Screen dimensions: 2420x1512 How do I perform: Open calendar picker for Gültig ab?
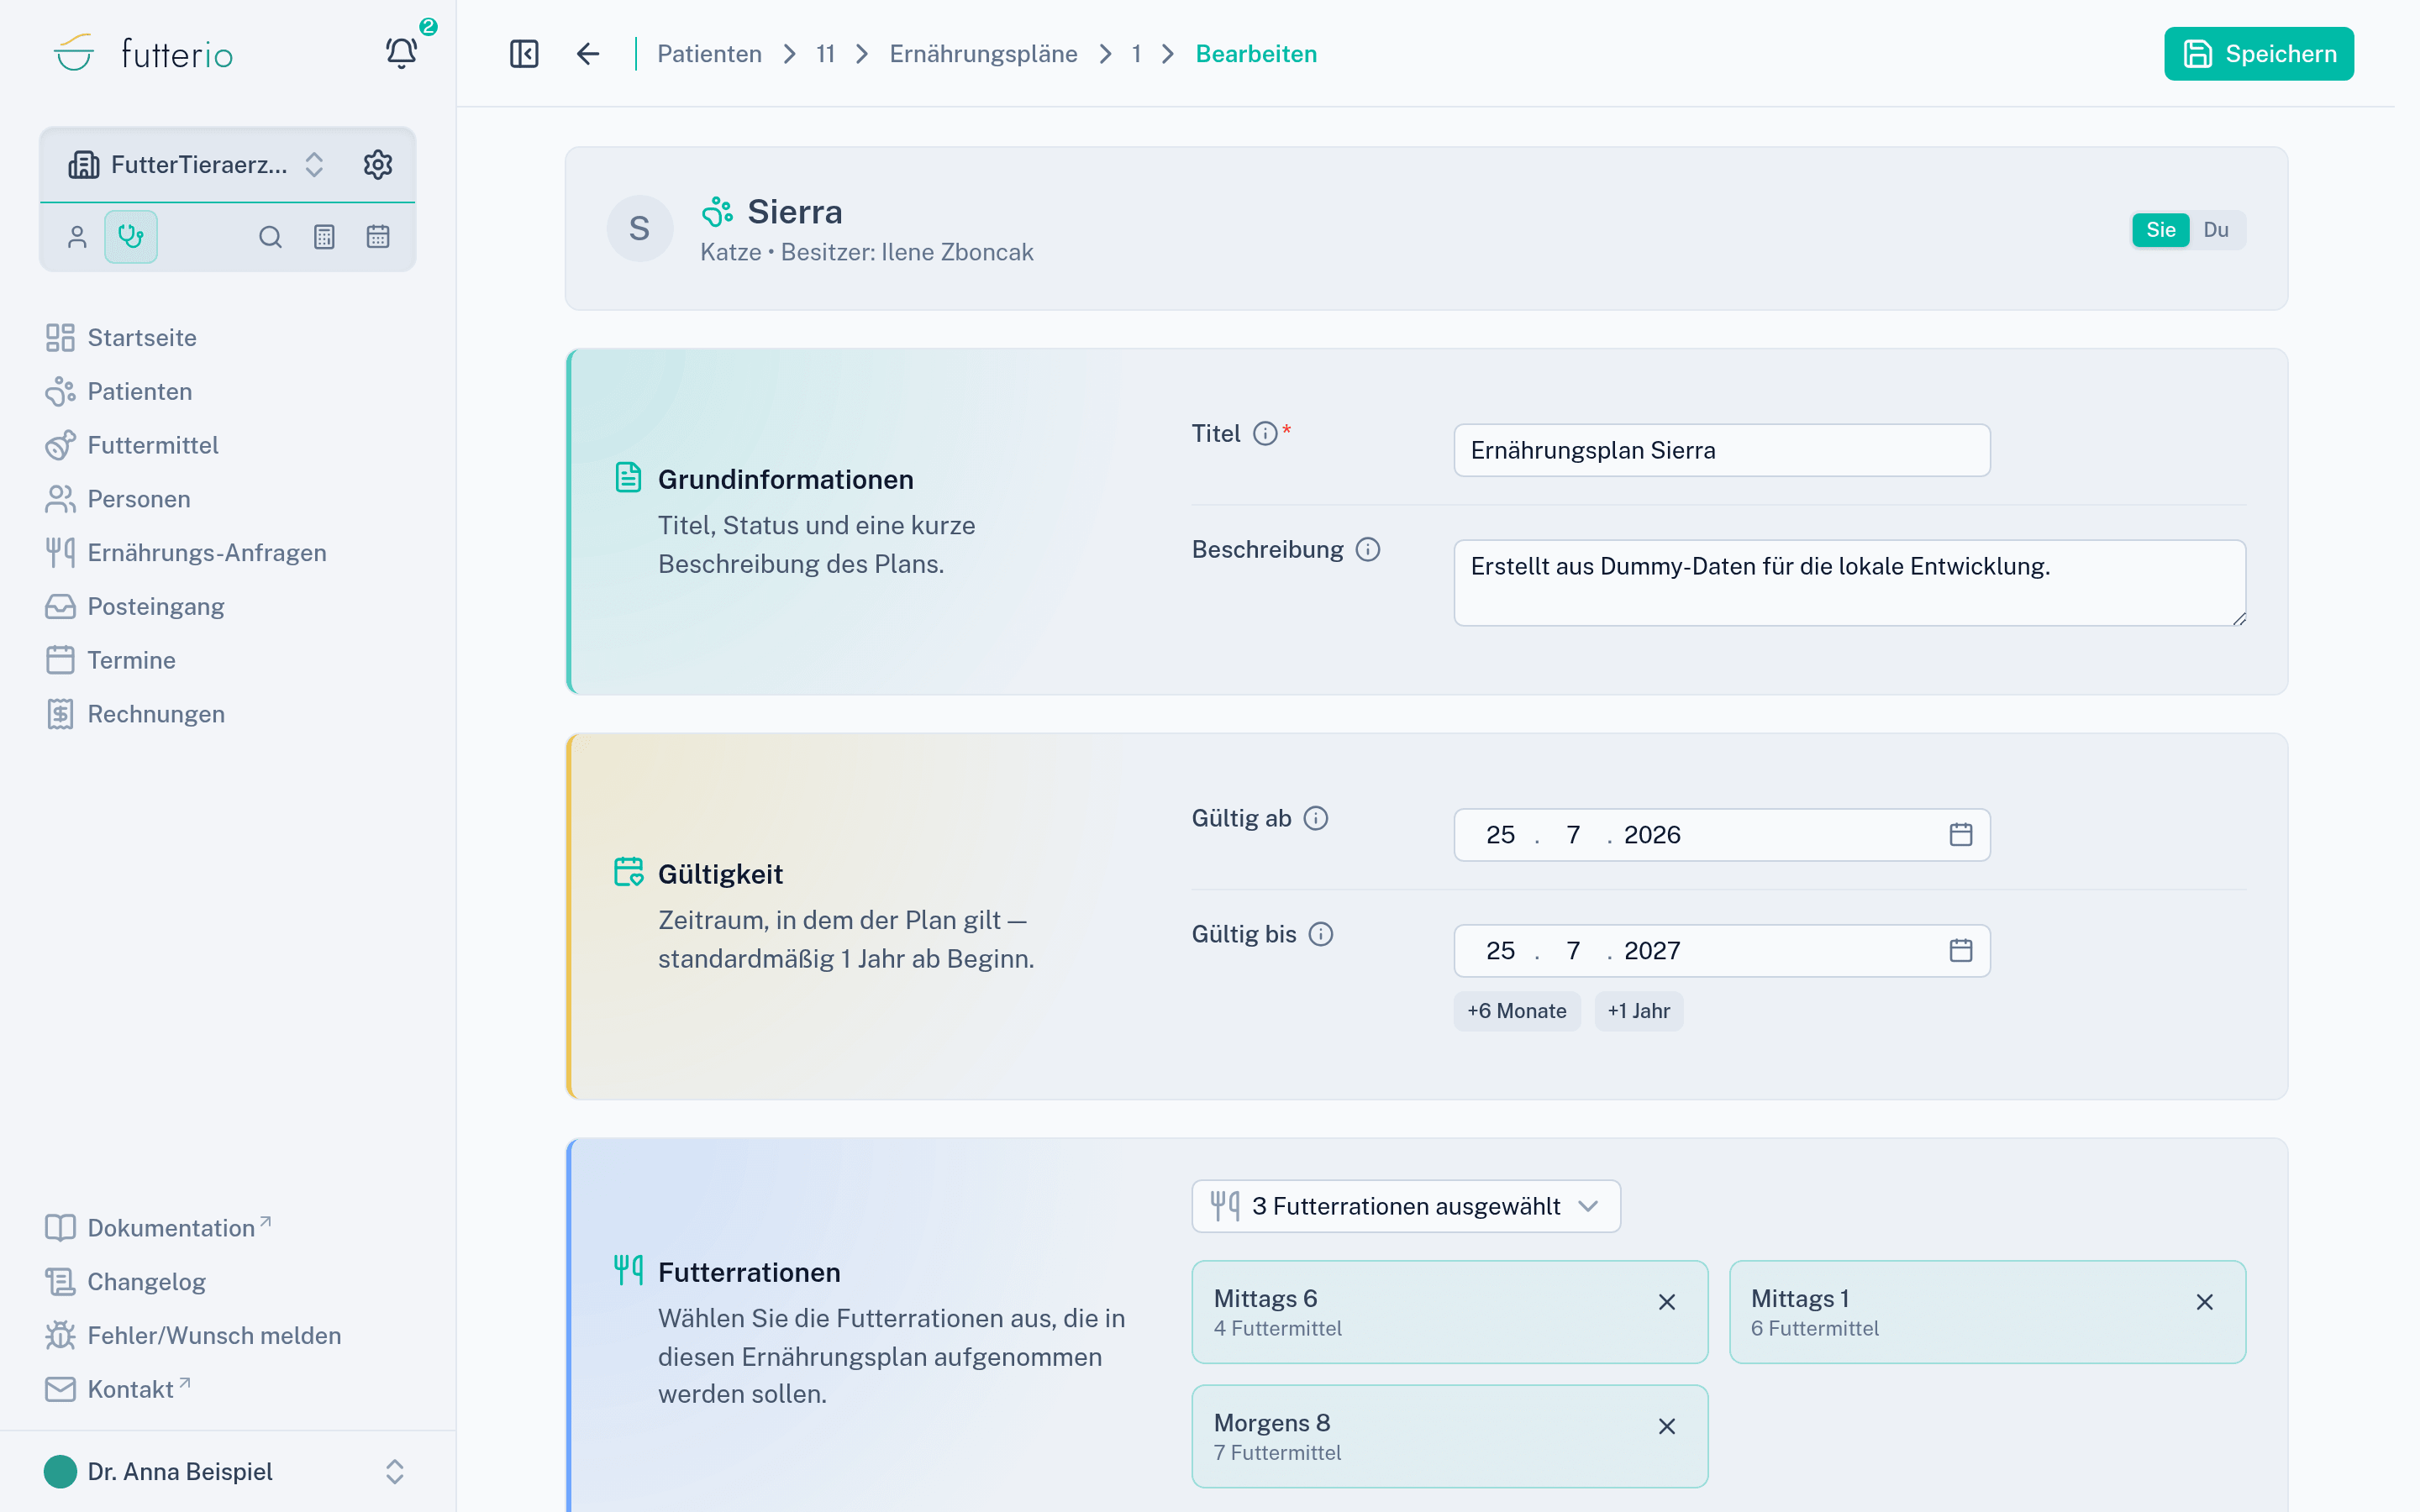point(1960,835)
